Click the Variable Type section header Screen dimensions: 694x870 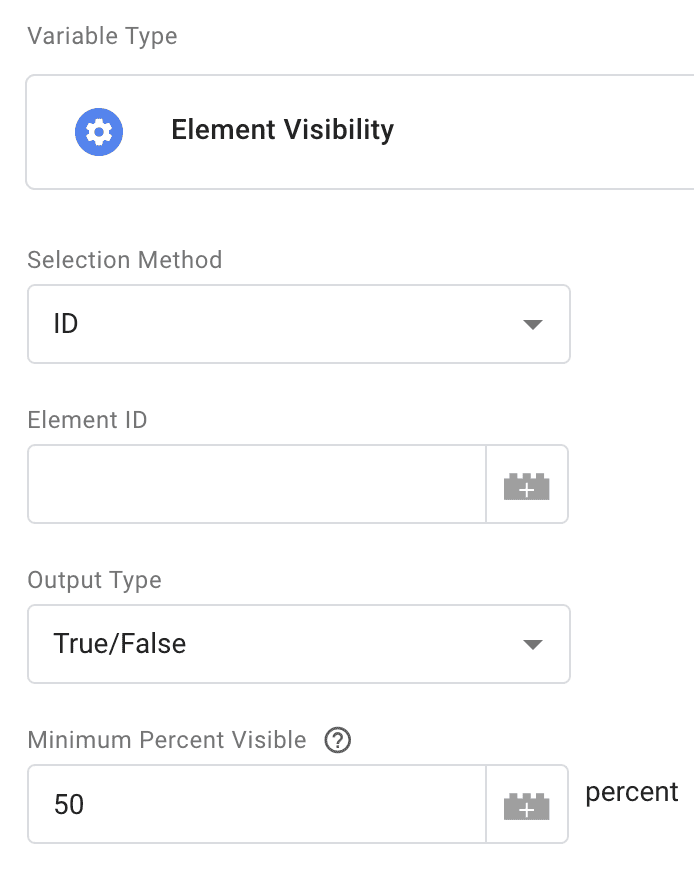point(101,36)
